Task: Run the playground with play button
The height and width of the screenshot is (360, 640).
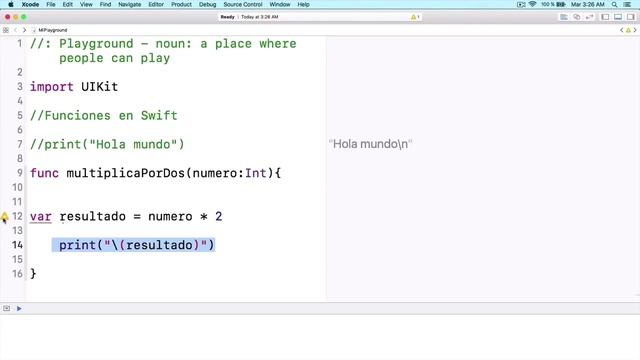Action: (x=19, y=309)
